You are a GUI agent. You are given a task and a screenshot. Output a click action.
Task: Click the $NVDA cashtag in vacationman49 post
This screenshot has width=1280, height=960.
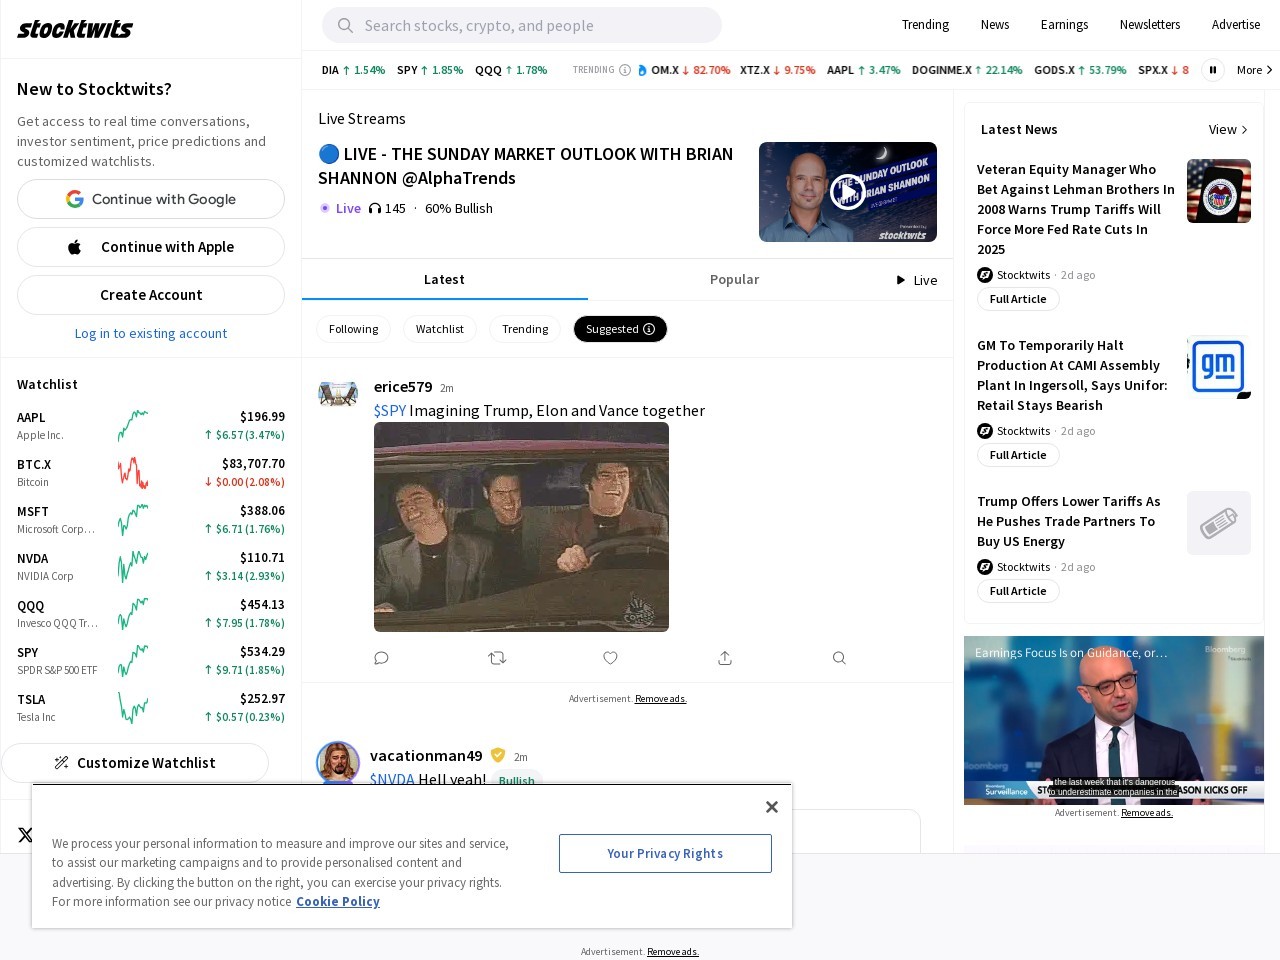coord(392,779)
